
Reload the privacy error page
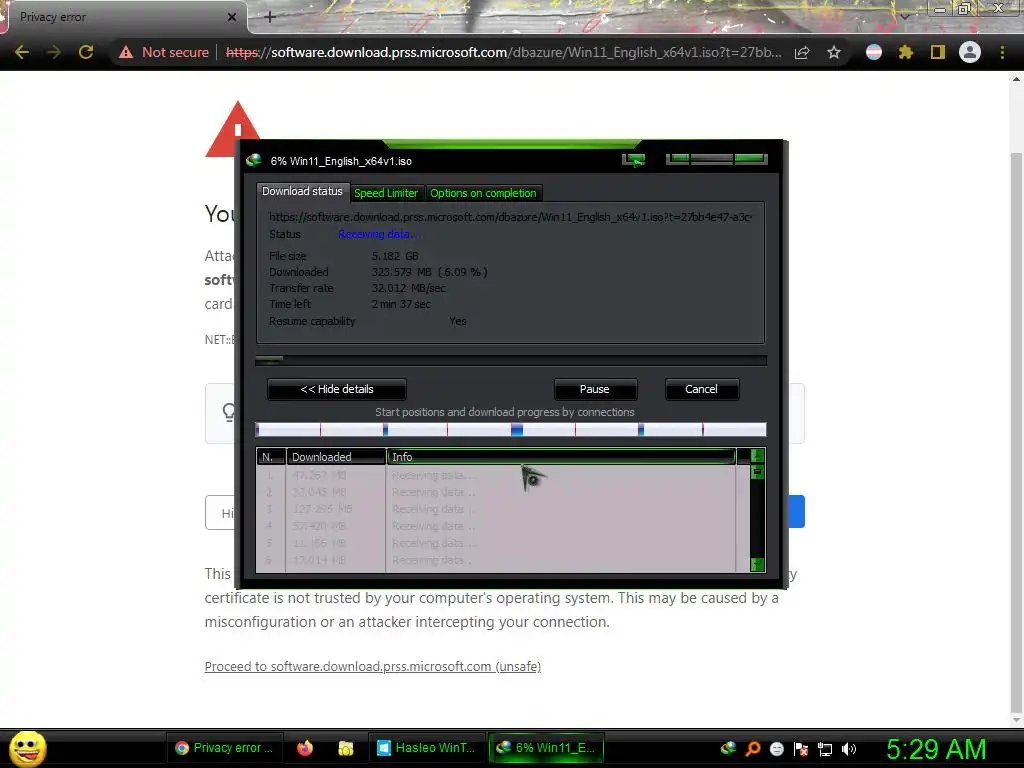86,52
